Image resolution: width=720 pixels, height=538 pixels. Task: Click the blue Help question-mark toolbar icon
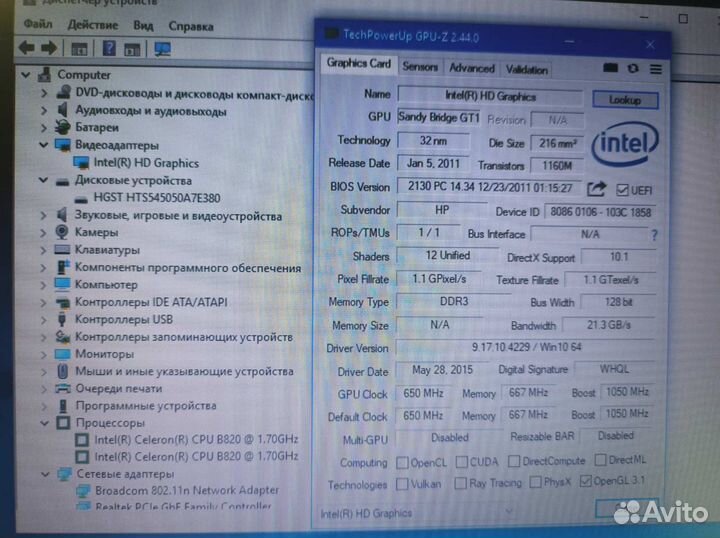click(x=107, y=48)
